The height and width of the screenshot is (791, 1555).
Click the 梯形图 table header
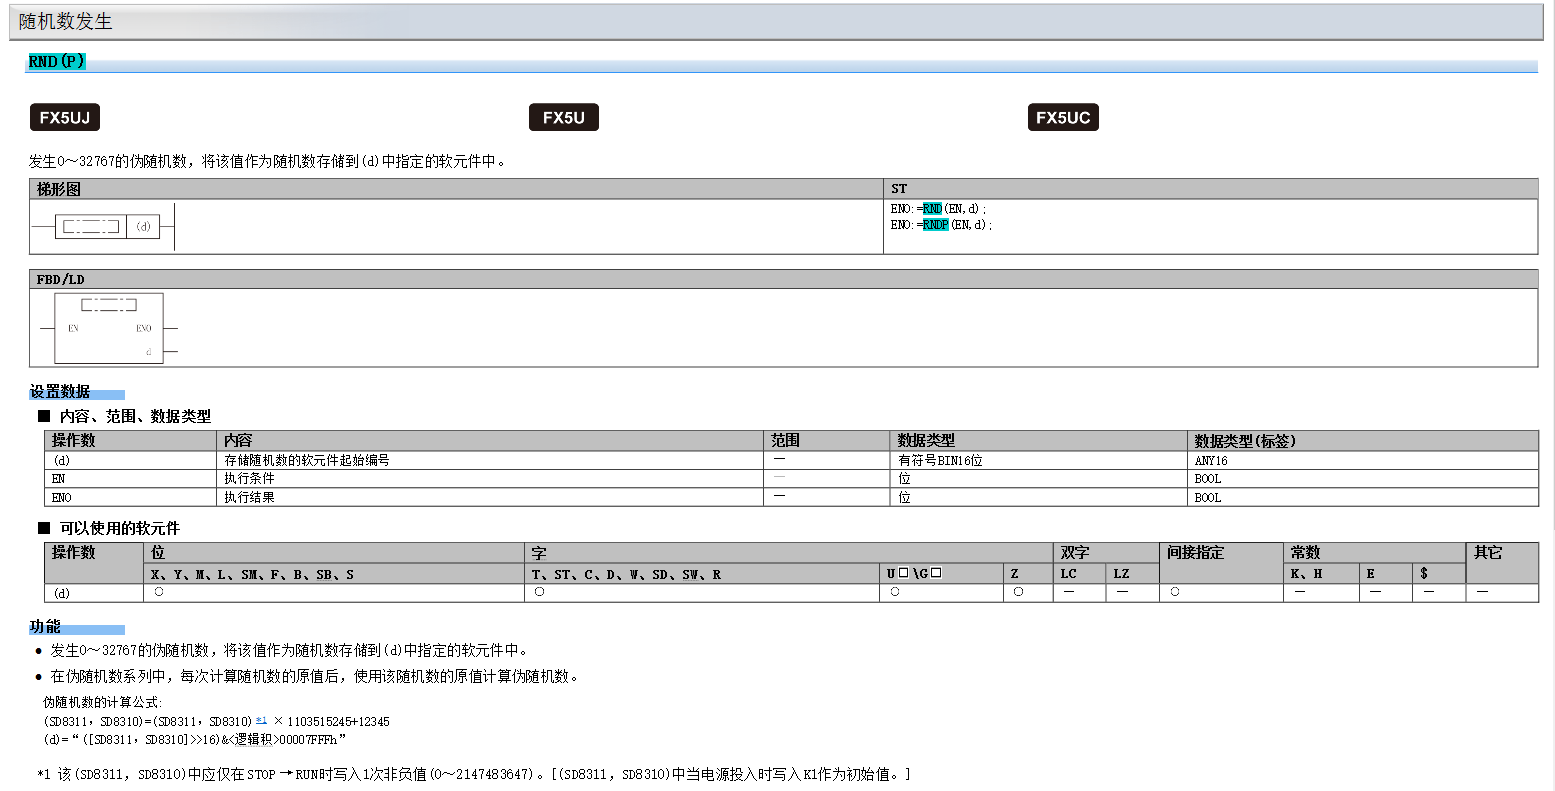(x=59, y=189)
